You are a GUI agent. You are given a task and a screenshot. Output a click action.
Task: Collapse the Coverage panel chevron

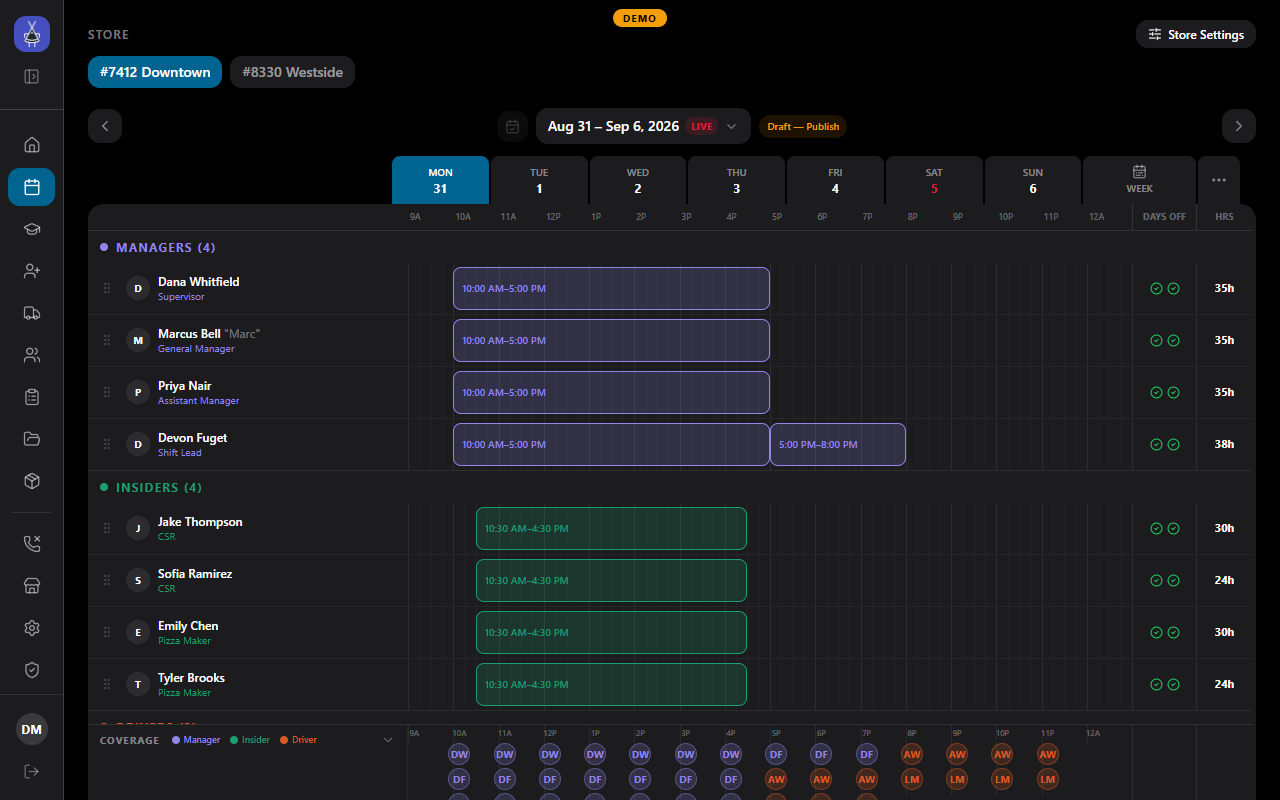coord(388,740)
